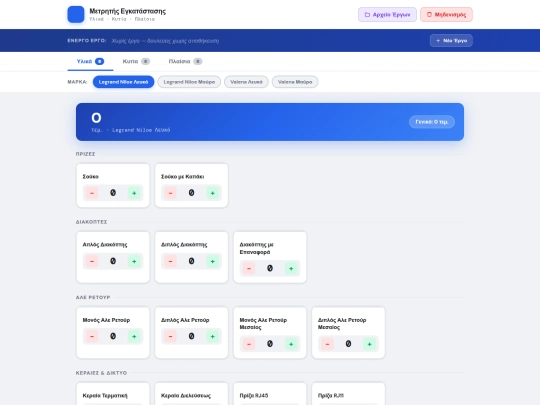Viewport: 540px width, 405px height.
Task: Click the ΑΛΕ ΡΕΤΟΥΡ section heading
Action: coord(93,297)
